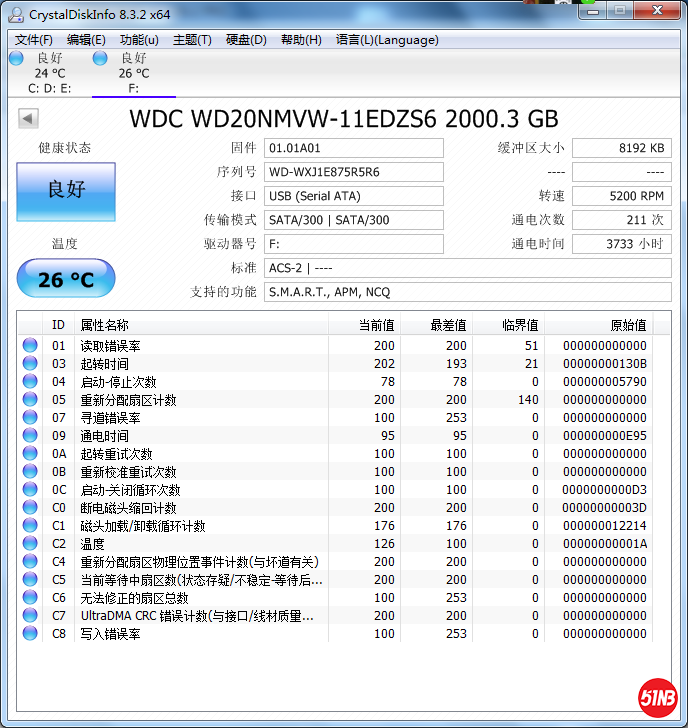Click the CrystalDiskInfo title bar app icon
The image size is (688, 728).
point(14,14)
